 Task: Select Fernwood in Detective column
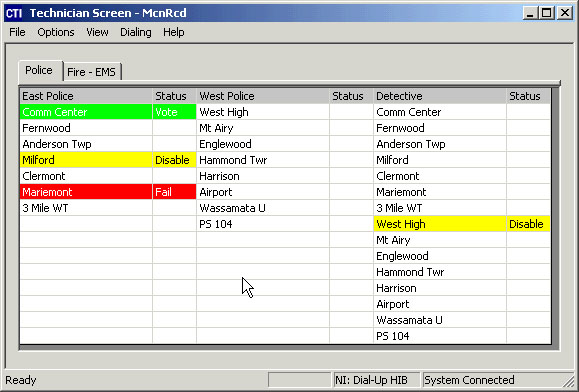coord(440,128)
